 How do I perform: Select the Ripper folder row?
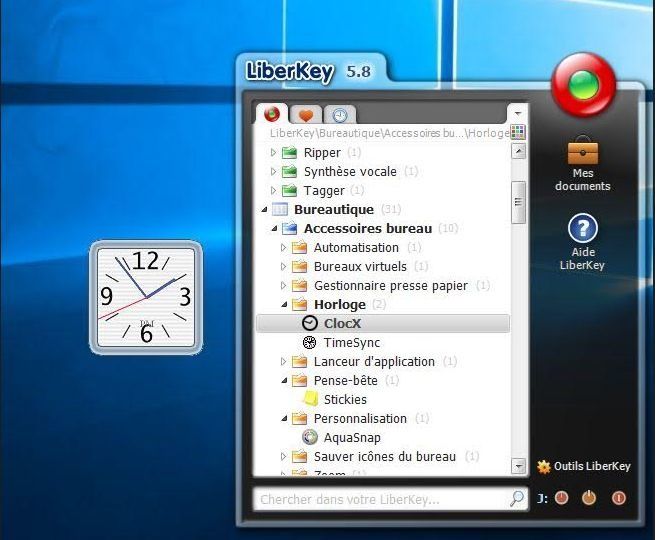point(322,152)
